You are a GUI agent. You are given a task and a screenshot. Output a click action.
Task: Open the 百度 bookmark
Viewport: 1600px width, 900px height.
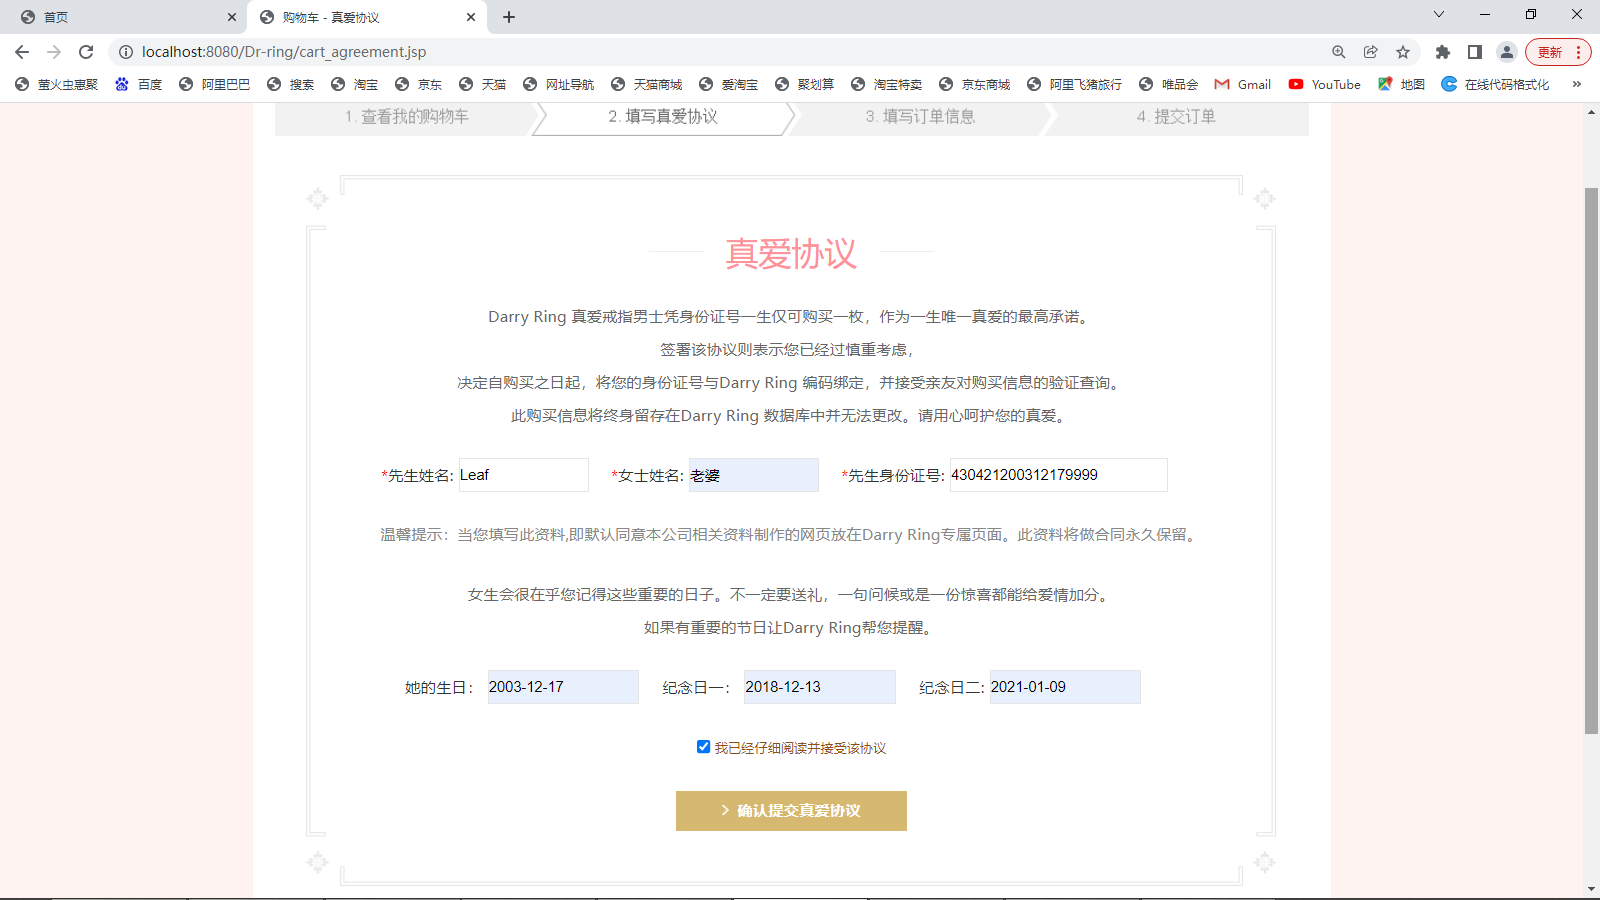[138, 85]
